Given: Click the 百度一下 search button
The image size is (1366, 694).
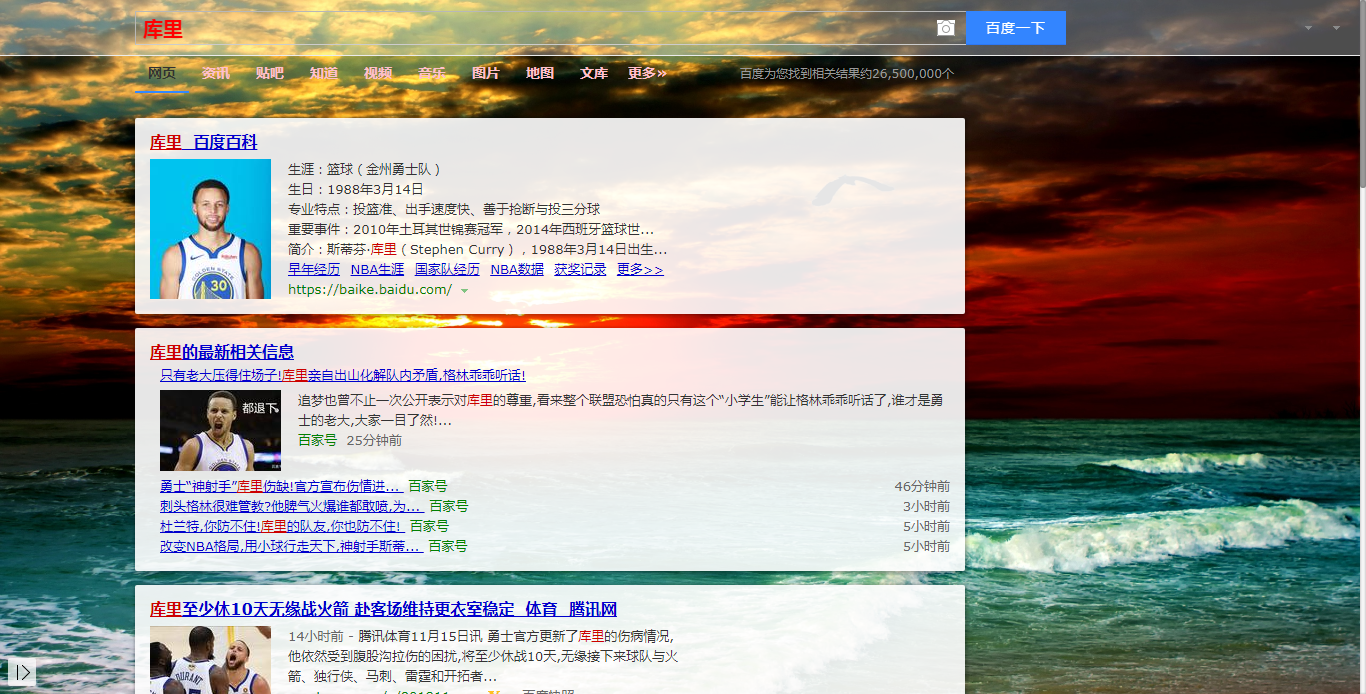Looking at the screenshot, I should coord(1016,28).
